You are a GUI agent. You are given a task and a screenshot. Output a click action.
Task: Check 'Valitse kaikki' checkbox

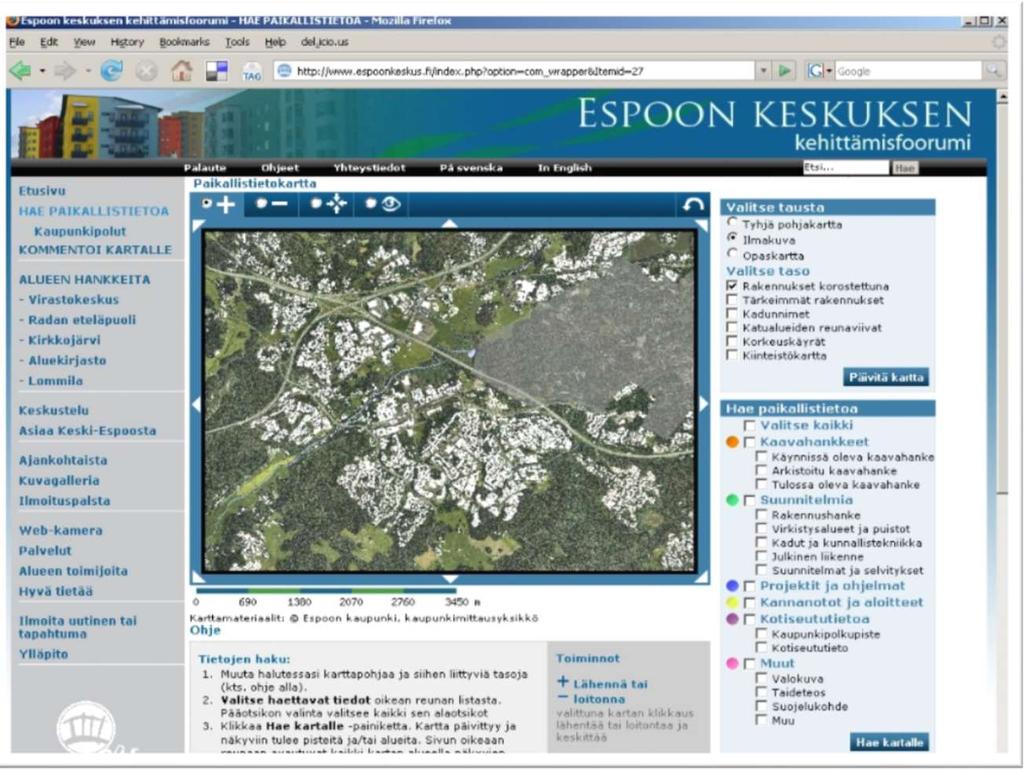click(x=750, y=426)
